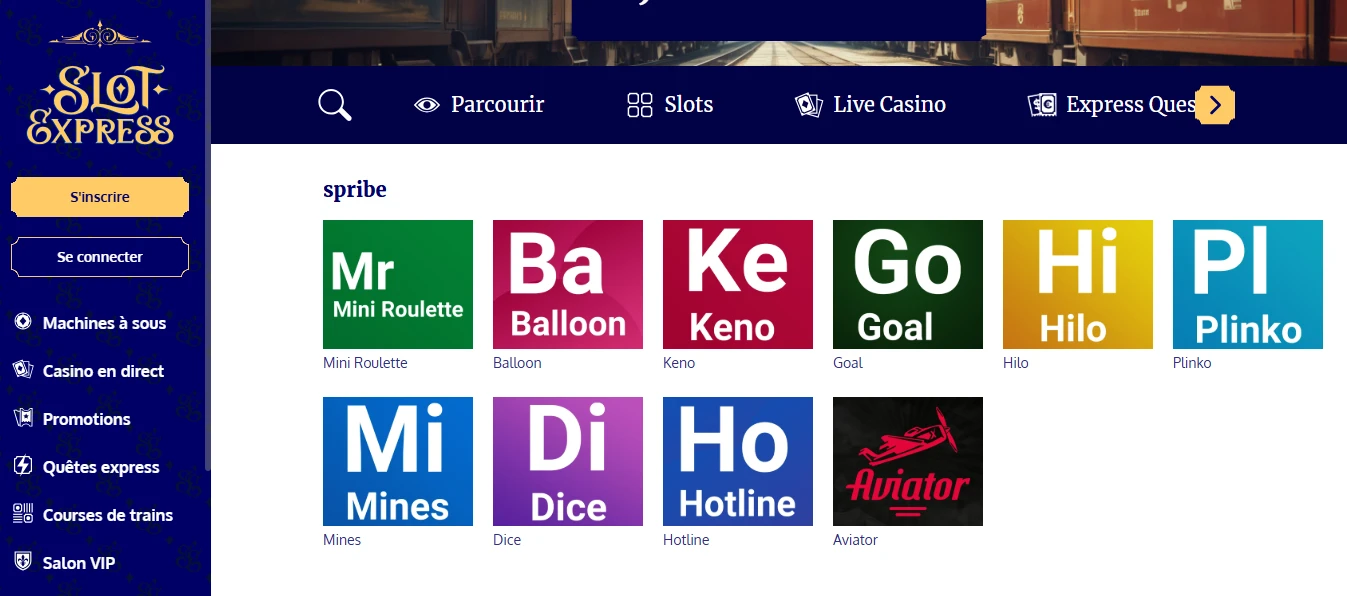Click the Slot Express logo
This screenshot has height=596, width=1347.
[100, 88]
